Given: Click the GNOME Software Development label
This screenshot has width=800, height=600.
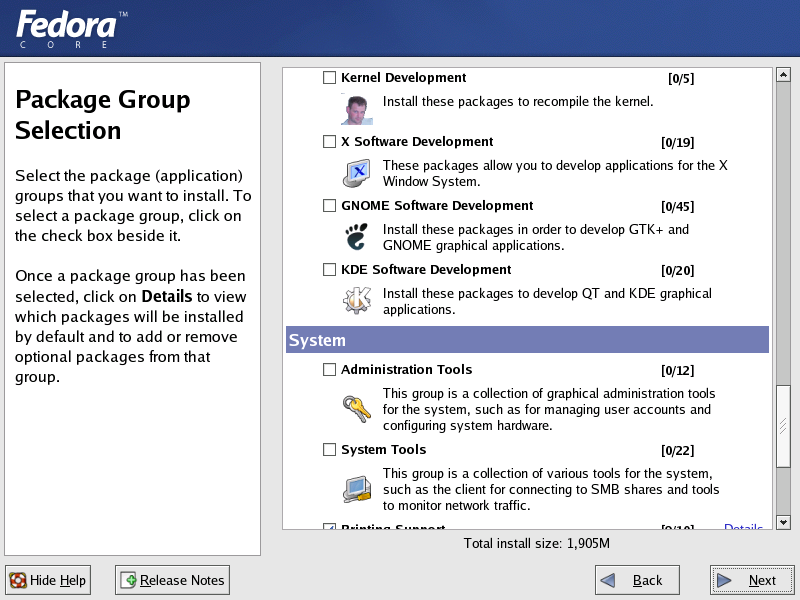Looking at the screenshot, I should (437, 206).
